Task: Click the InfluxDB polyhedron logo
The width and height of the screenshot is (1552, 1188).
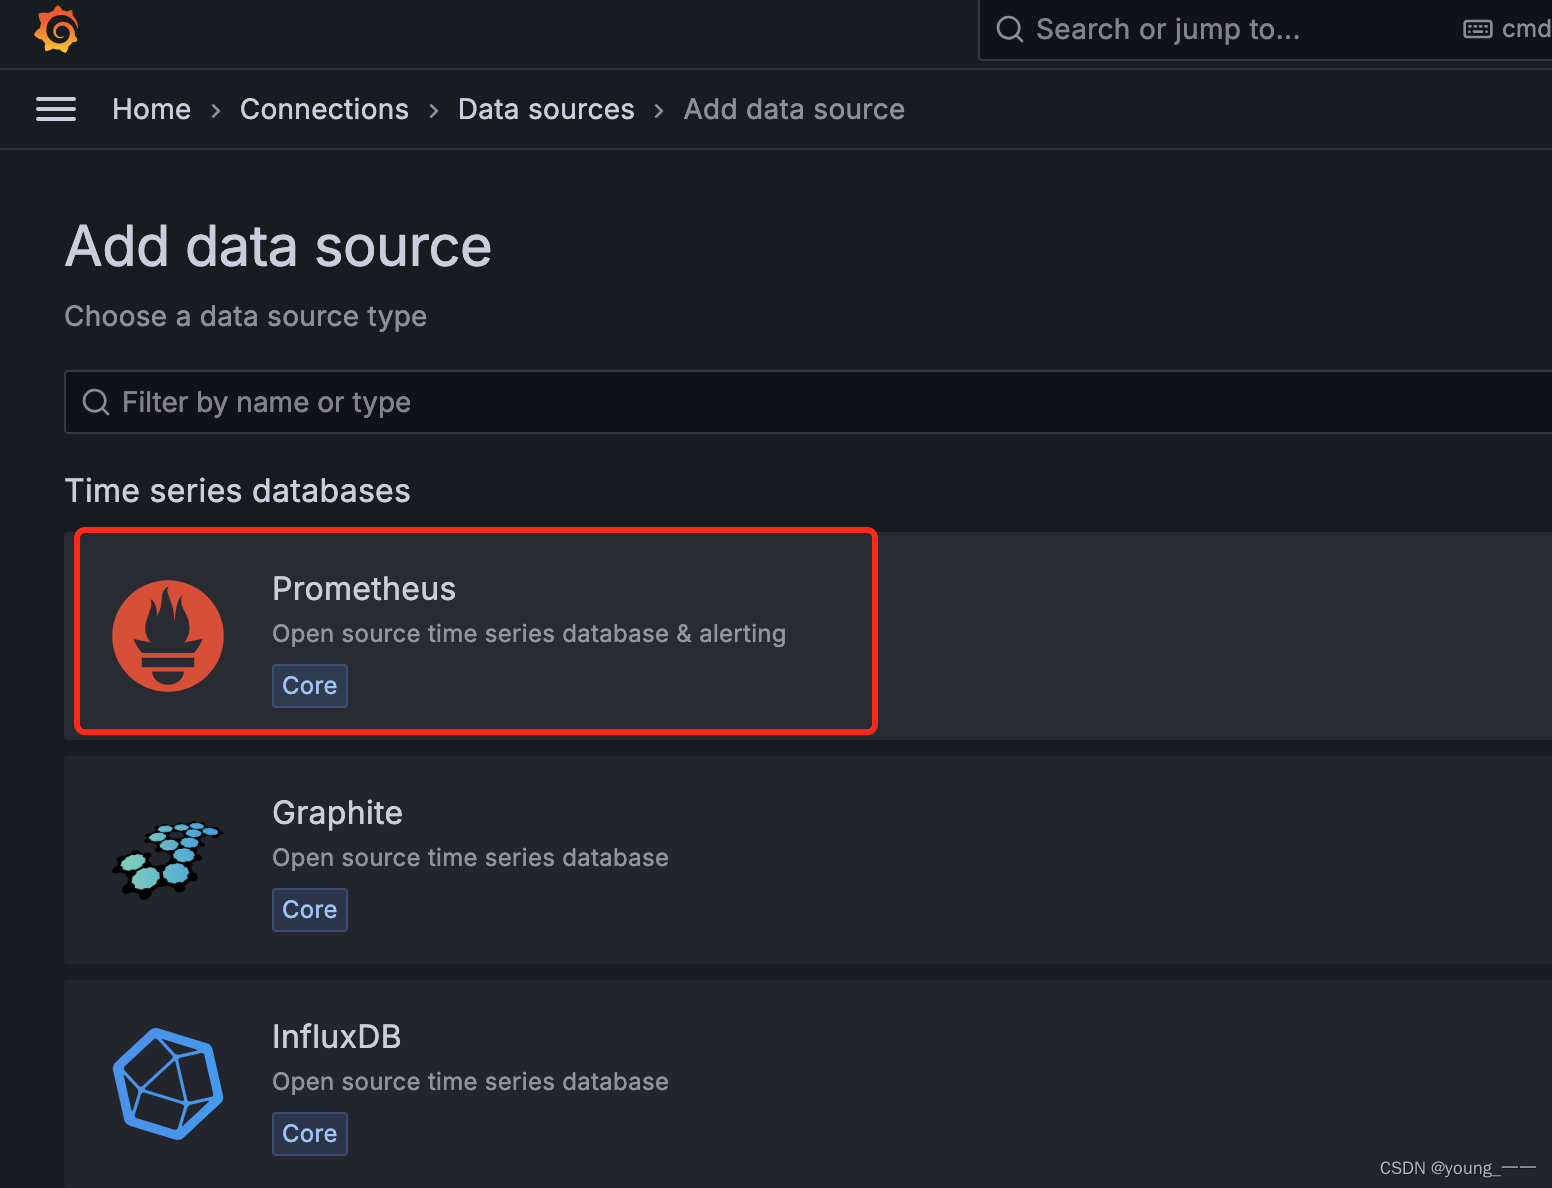Action: [x=168, y=1084]
